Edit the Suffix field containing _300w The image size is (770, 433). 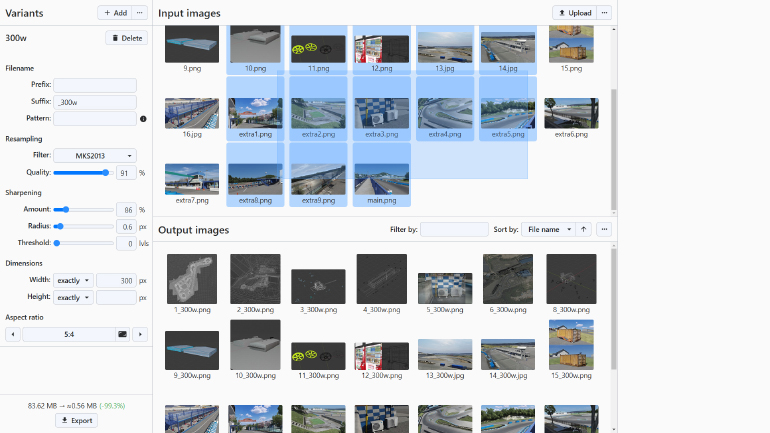(95, 102)
